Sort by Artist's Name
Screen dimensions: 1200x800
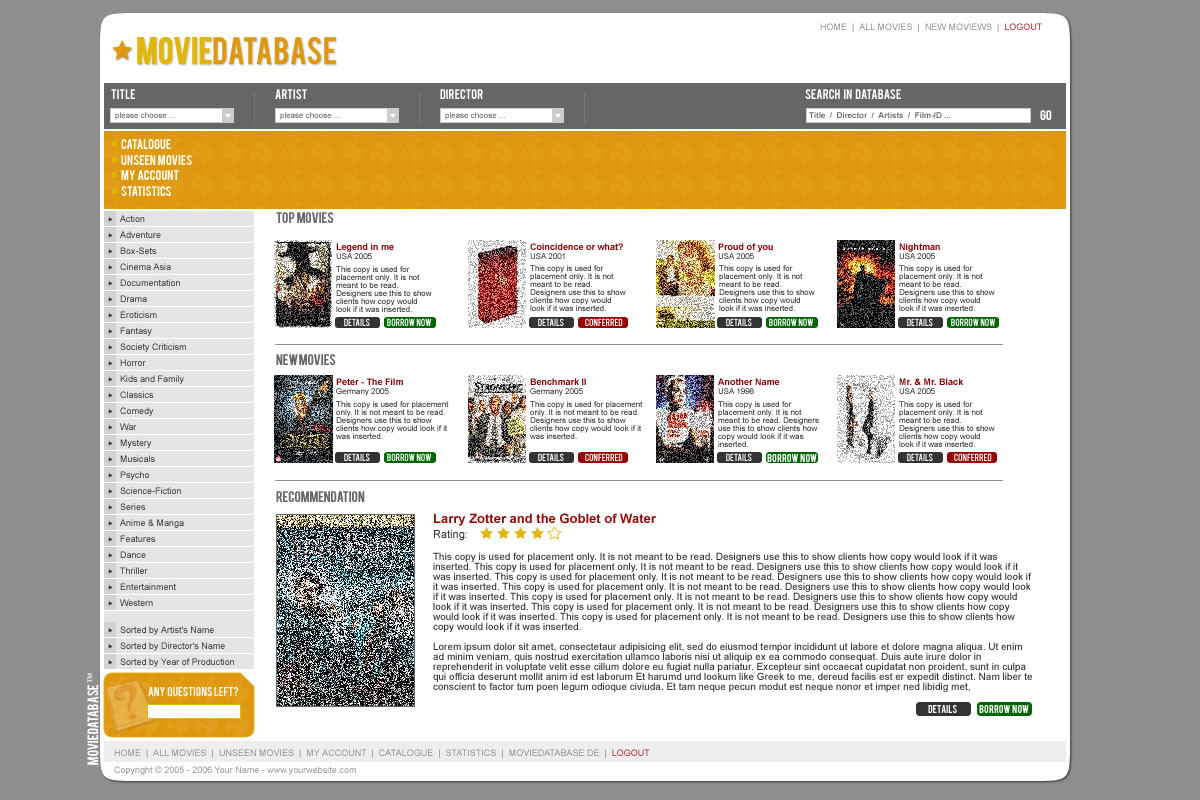tap(179, 630)
